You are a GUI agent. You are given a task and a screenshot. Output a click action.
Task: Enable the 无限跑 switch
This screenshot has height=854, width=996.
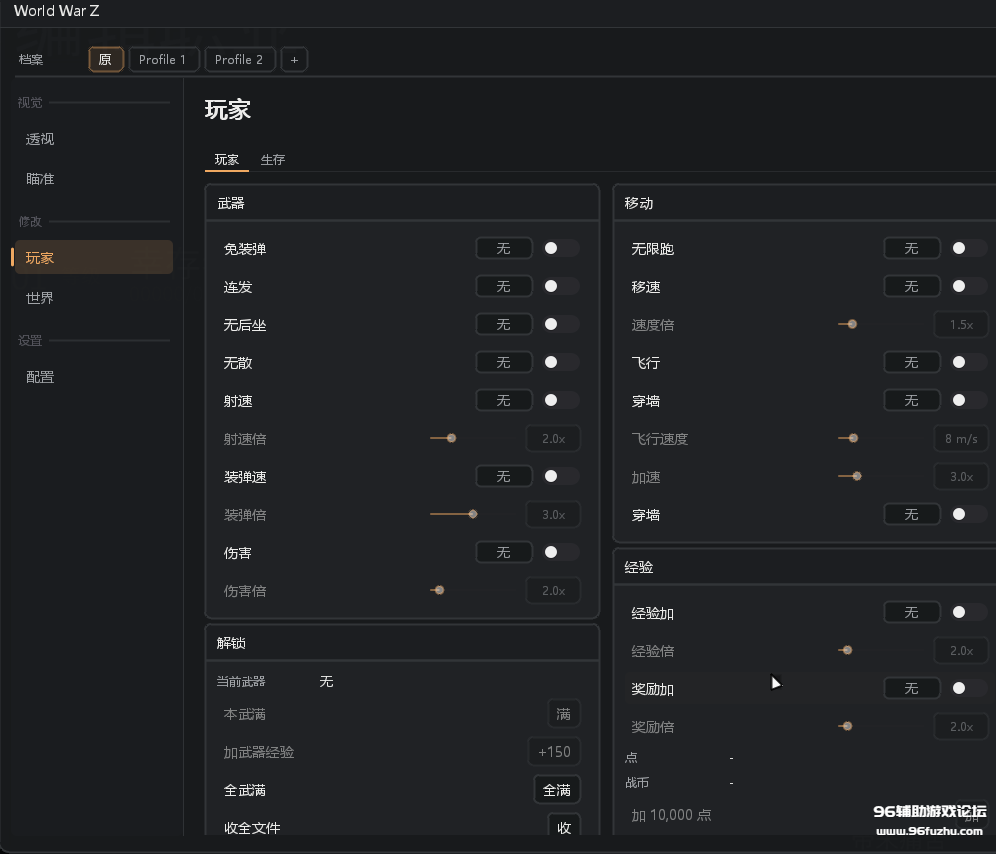(969, 248)
